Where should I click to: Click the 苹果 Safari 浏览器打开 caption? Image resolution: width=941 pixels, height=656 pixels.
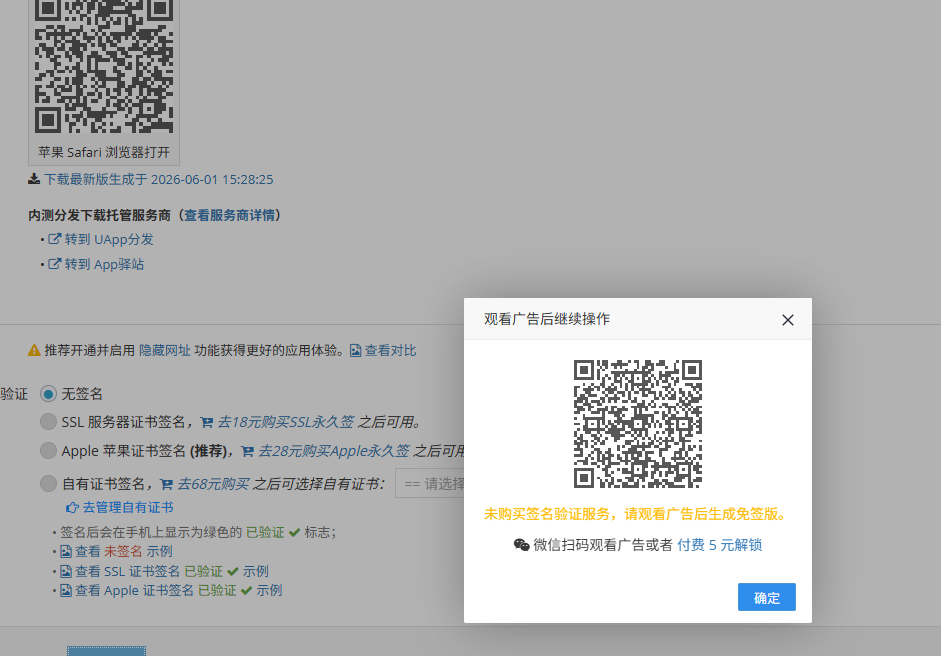click(104, 152)
